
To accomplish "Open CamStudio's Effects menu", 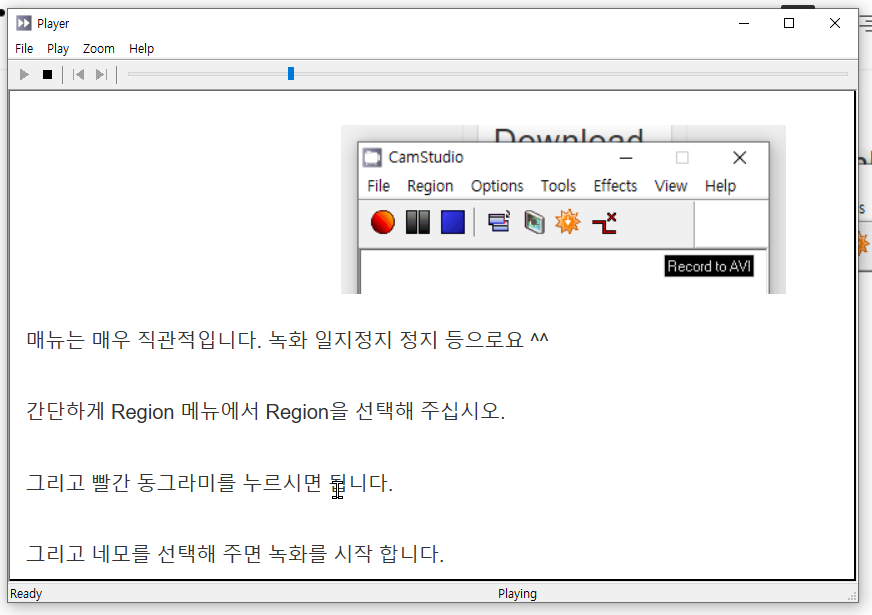I will pos(615,186).
